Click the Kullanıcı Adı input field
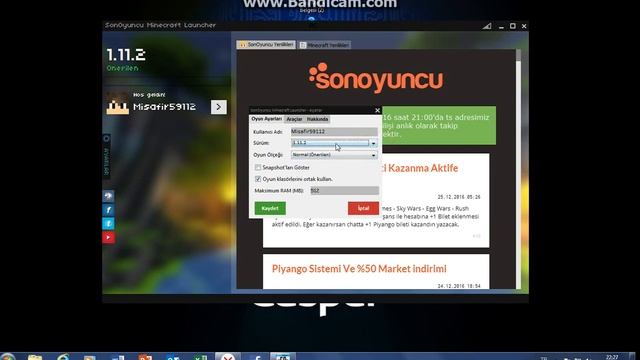 [x=334, y=131]
